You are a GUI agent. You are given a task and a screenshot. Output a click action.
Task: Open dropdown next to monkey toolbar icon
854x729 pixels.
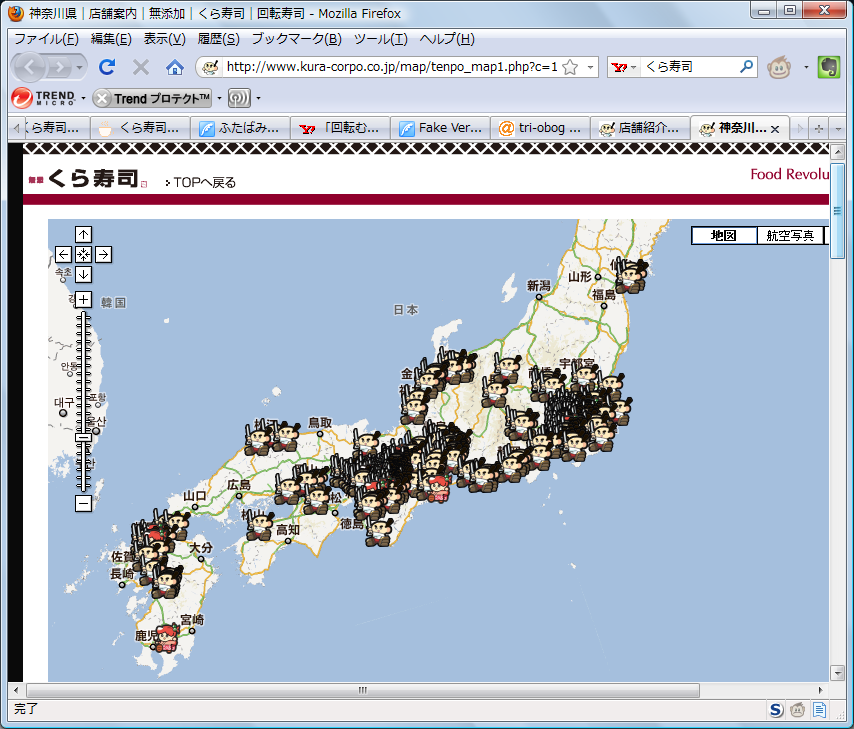(x=806, y=67)
